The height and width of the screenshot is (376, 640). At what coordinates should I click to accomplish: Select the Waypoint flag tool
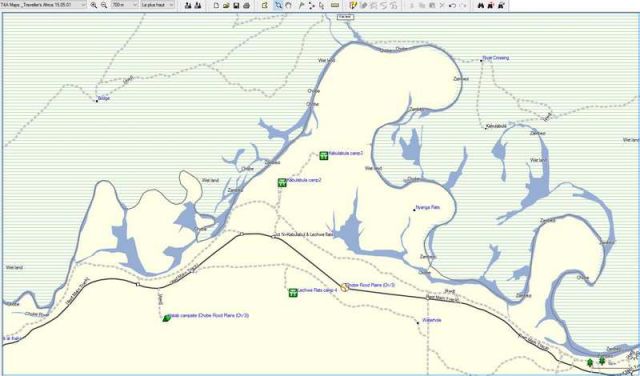(302, 5)
